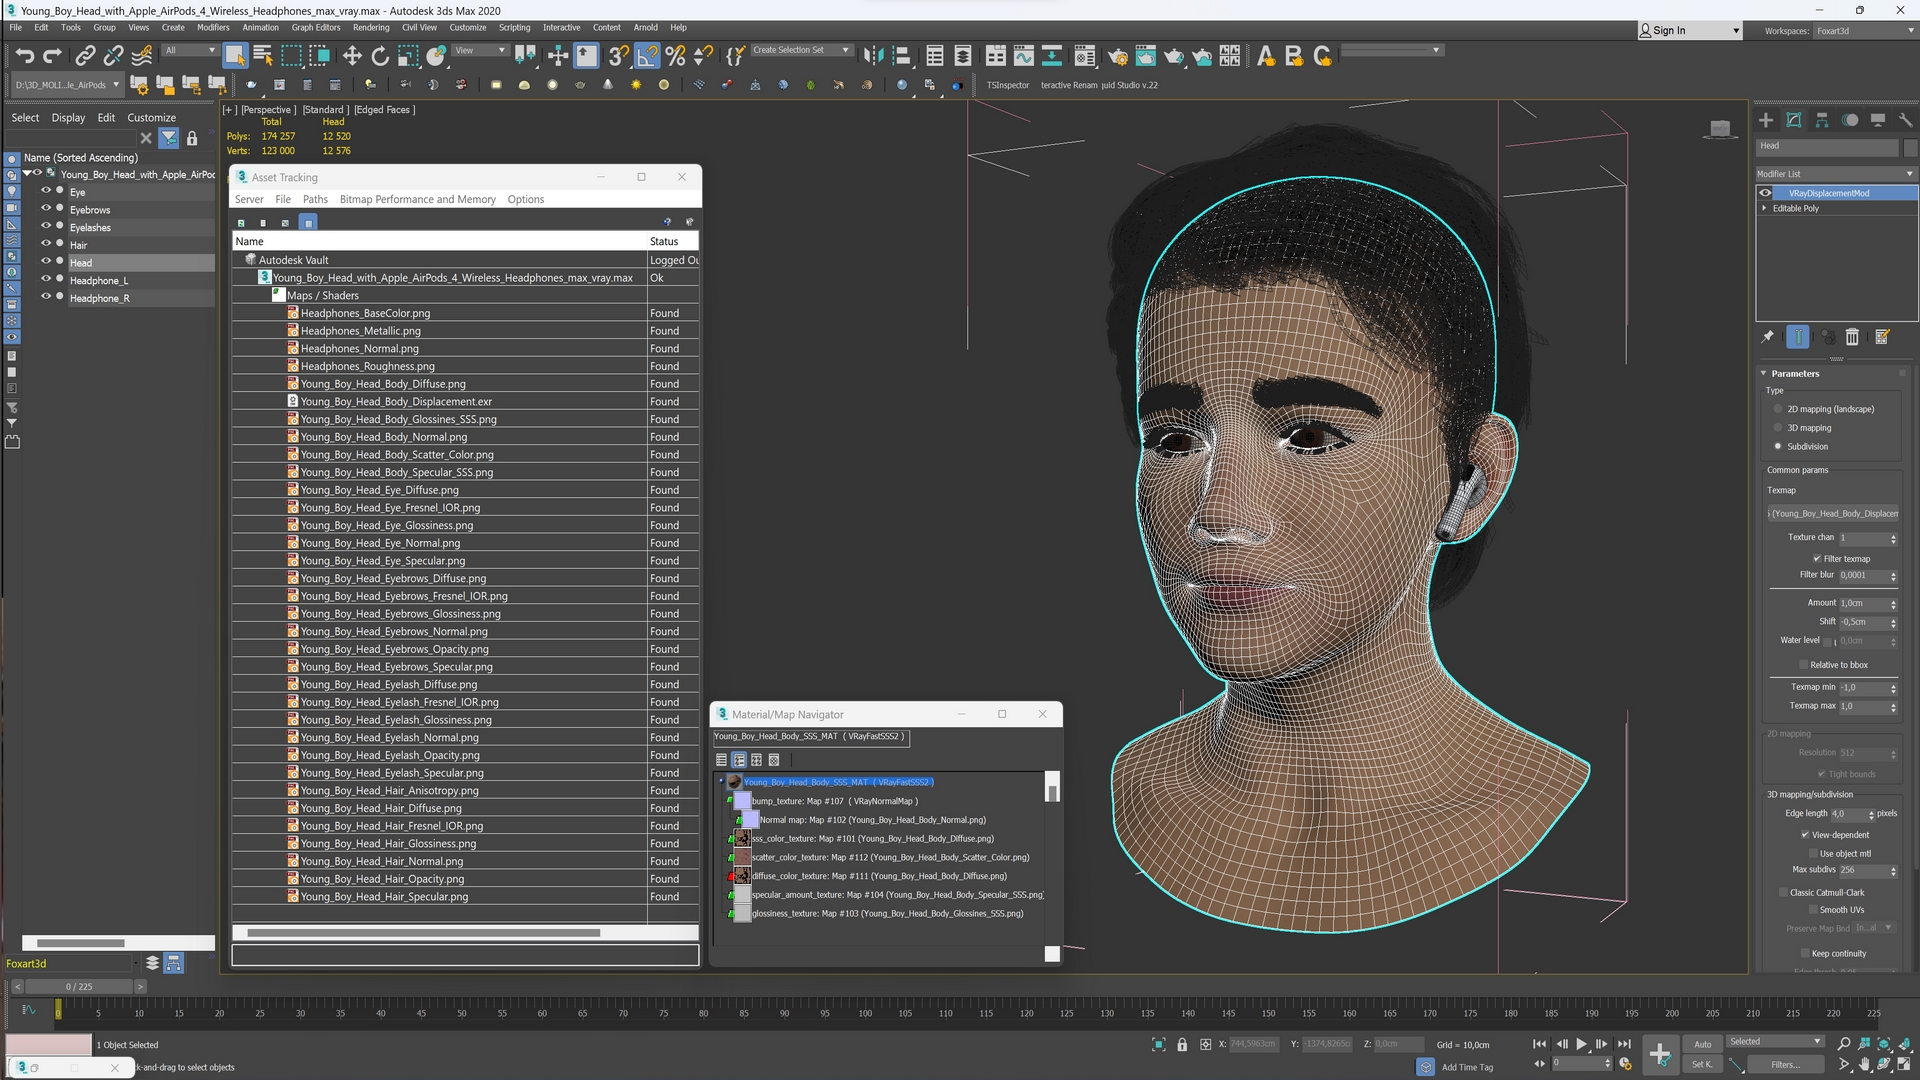Click the Redo arrow in main toolbar
This screenshot has width=1920, height=1080.
(x=52, y=56)
